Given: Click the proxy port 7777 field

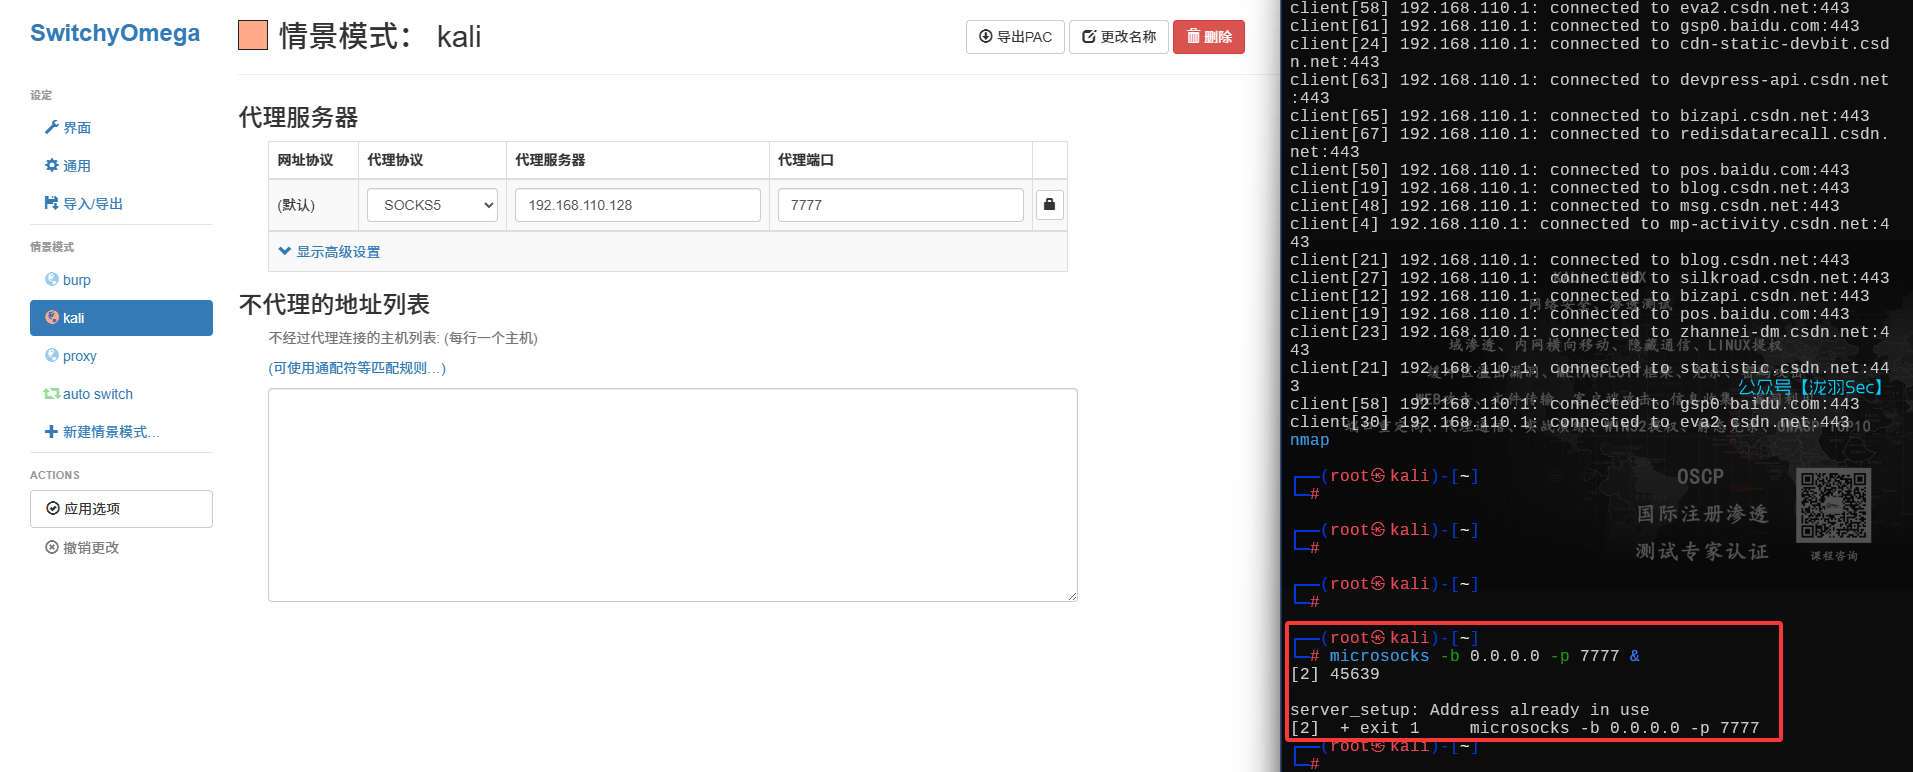Looking at the screenshot, I should 900,205.
